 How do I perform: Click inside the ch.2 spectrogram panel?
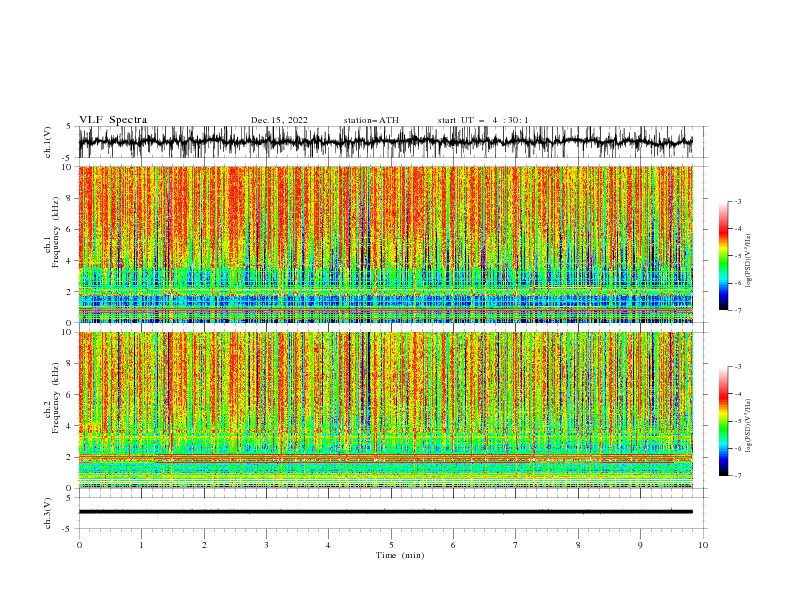point(385,410)
